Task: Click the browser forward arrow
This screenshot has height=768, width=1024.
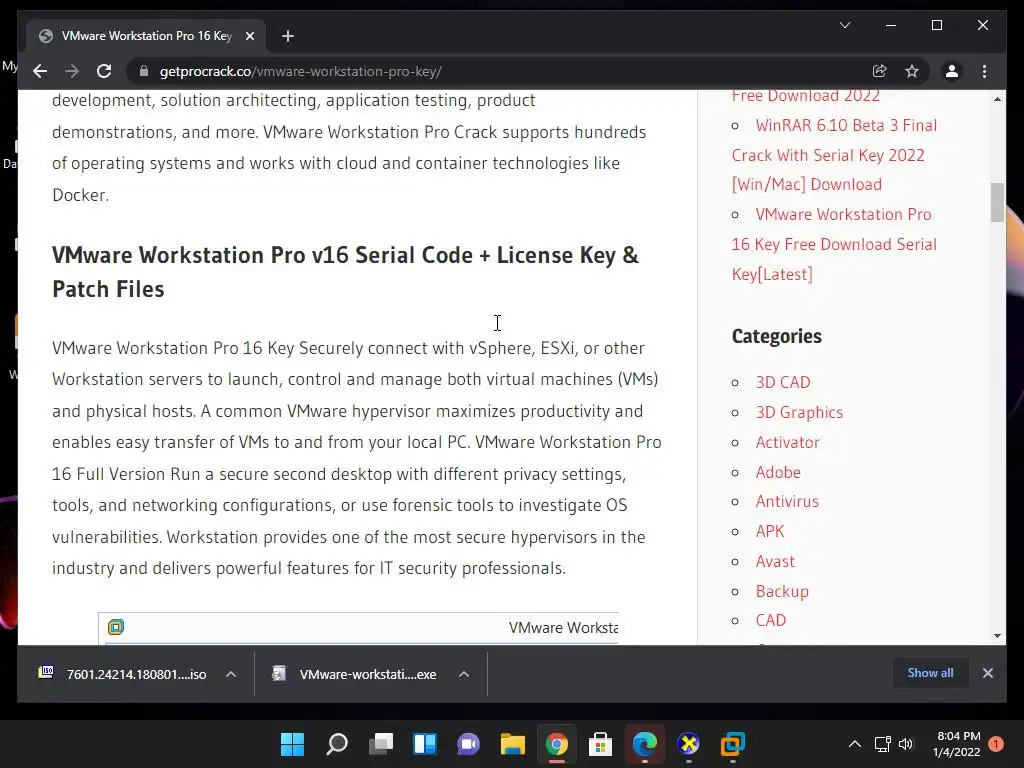Action: click(x=72, y=71)
